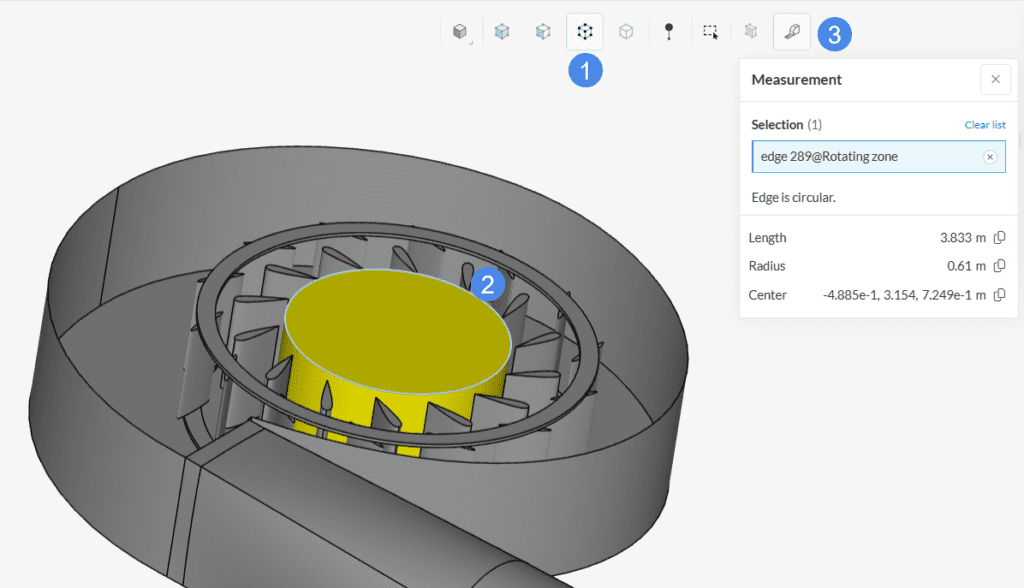Open the measurement ruler tool
Image resolution: width=1024 pixels, height=588 pixels.
tap(791, 31)
